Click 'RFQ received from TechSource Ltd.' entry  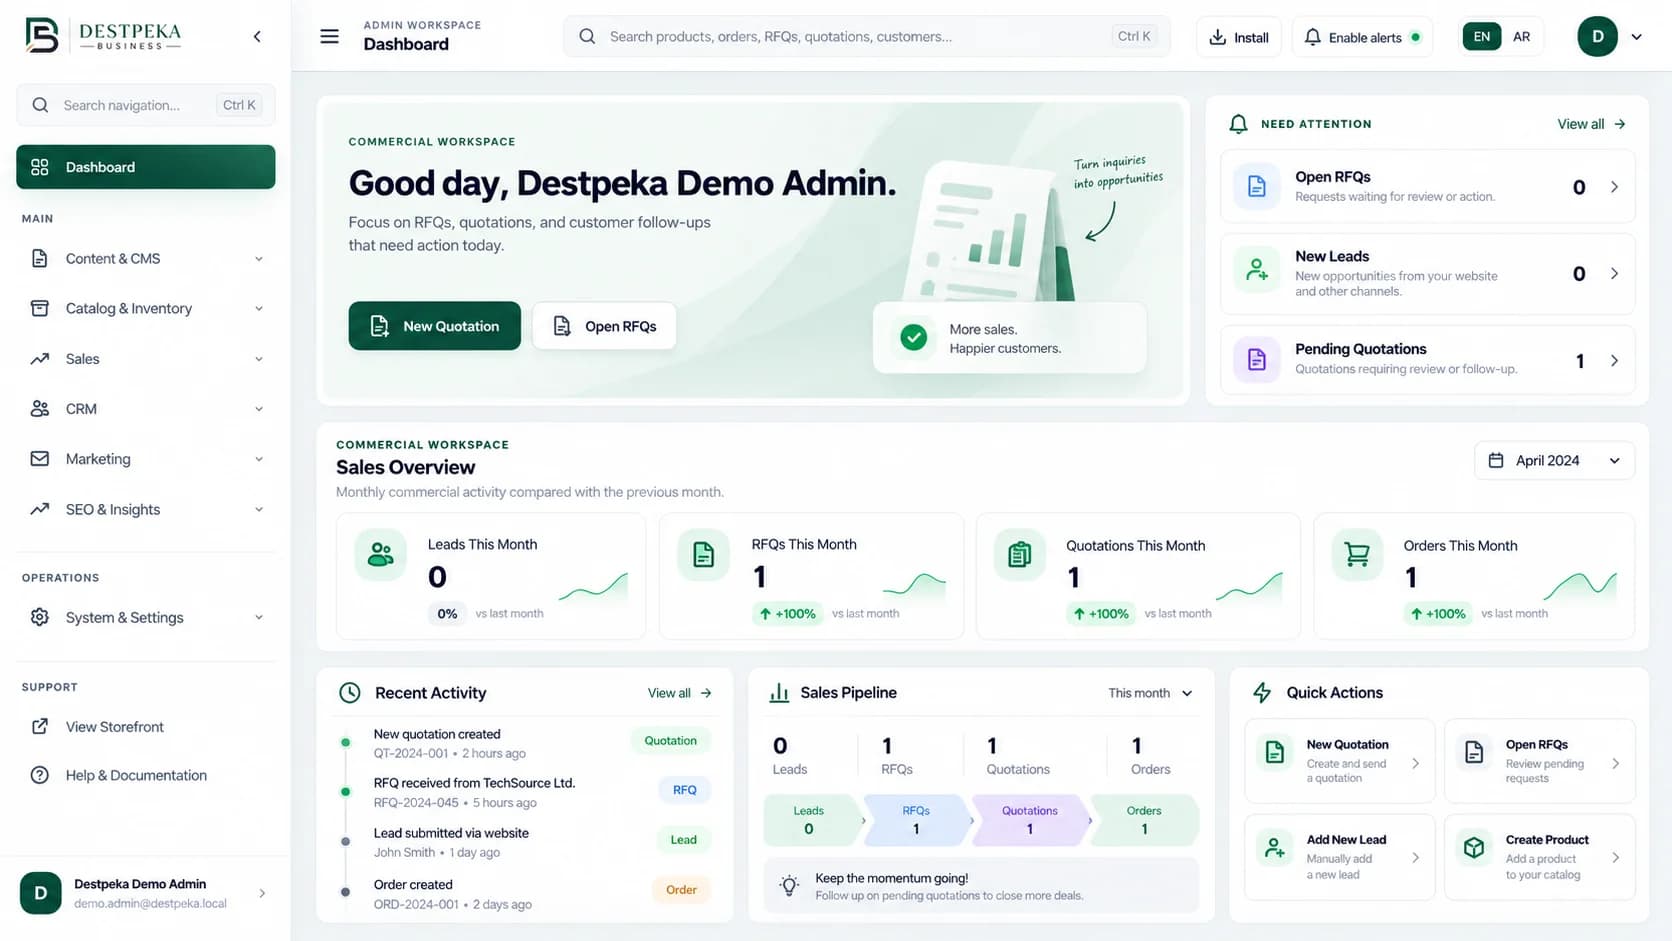pos(474,783)
